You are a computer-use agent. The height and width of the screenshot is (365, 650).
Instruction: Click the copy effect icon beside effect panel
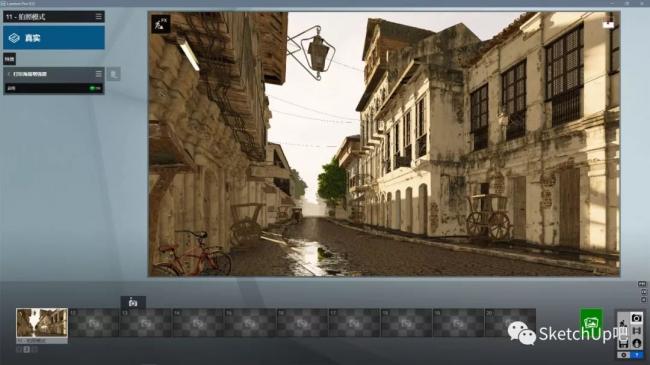pos(113,74)
